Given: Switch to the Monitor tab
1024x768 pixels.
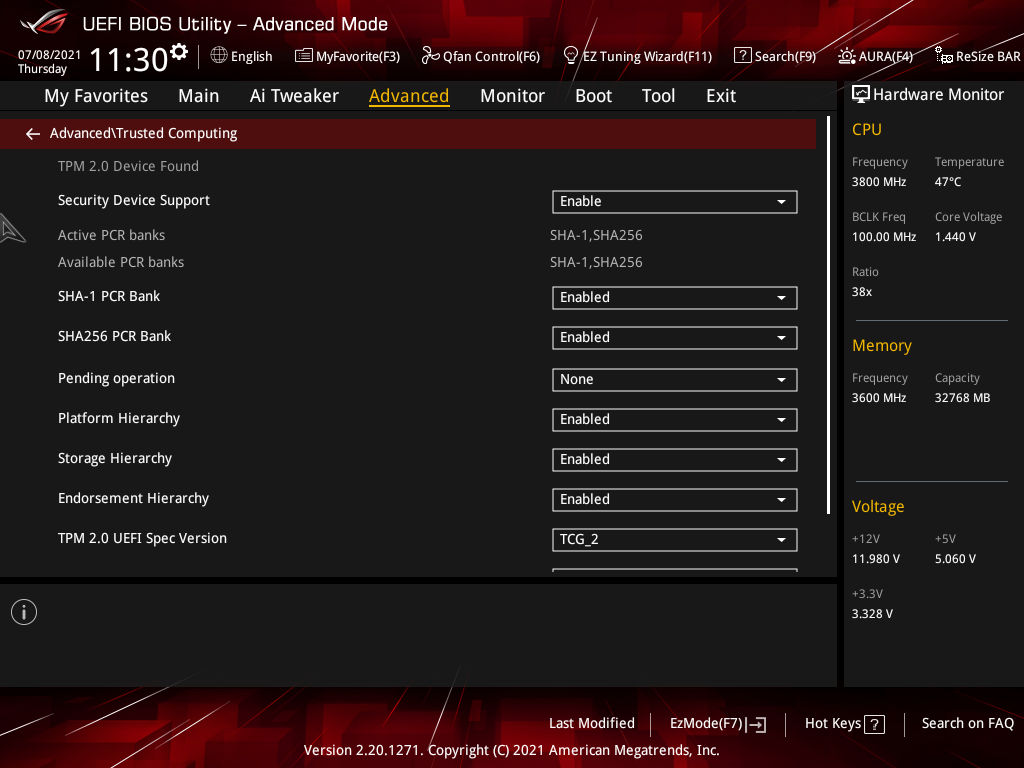Looking at the screenshot, I should [512, 96].
